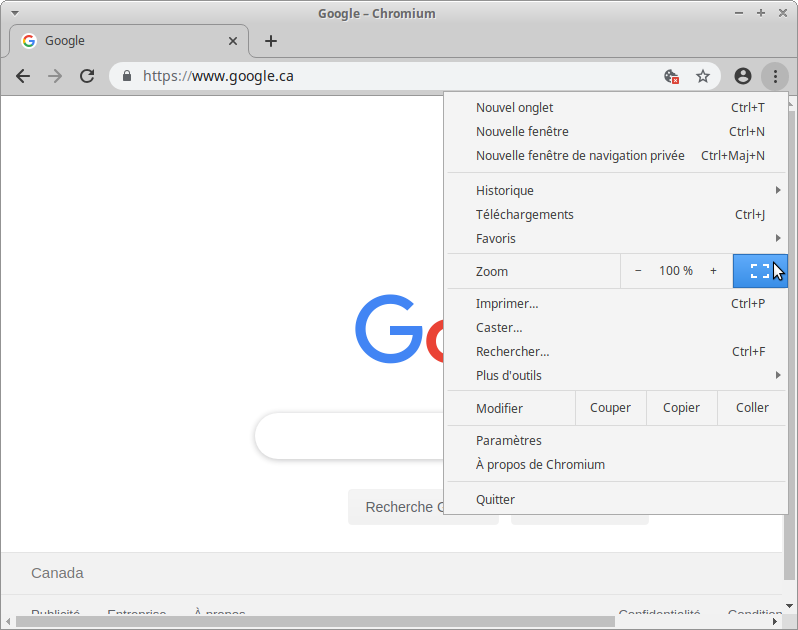The height and width of the screenshot is (630, 798).
Task: Open the user profile avatar icon
Action: [x=742, y=76]
